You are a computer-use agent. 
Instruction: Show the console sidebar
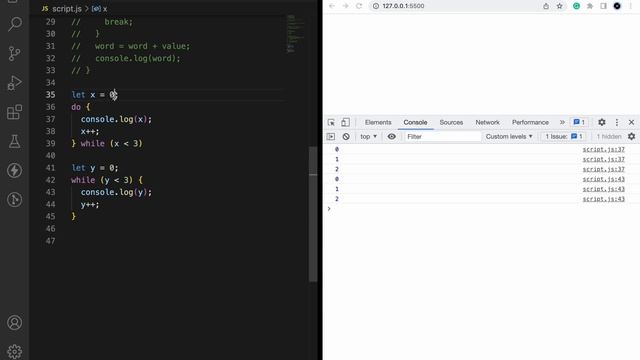(331, 136)
